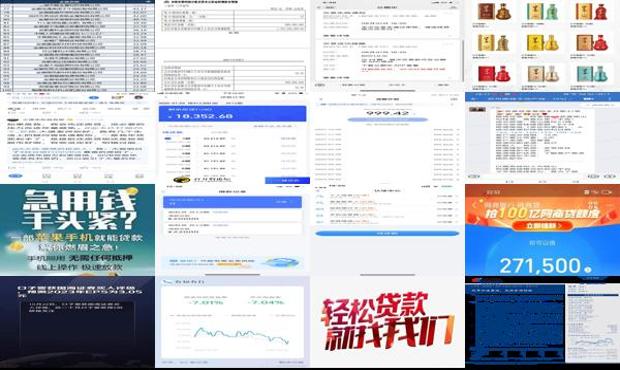
Task: Open the blue balance card showing 10,352.68
Action: (x=232, y=114)
